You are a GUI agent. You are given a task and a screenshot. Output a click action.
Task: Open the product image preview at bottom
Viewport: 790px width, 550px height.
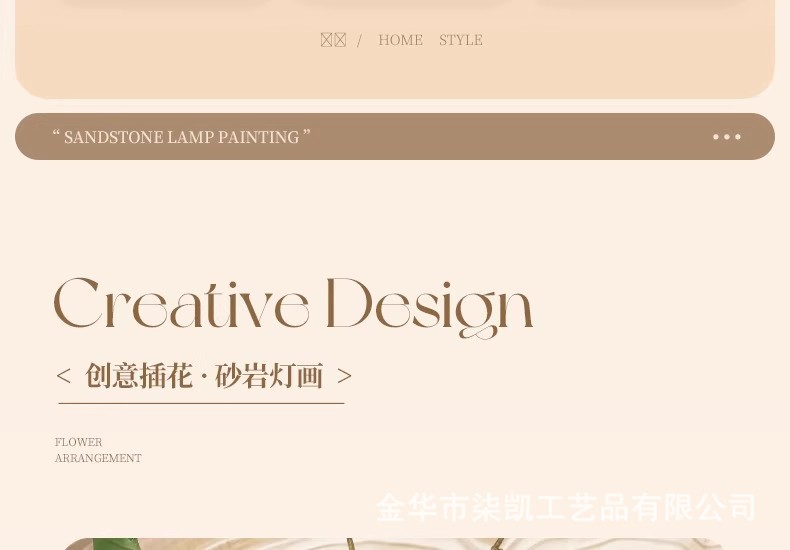tap(395, 544)
